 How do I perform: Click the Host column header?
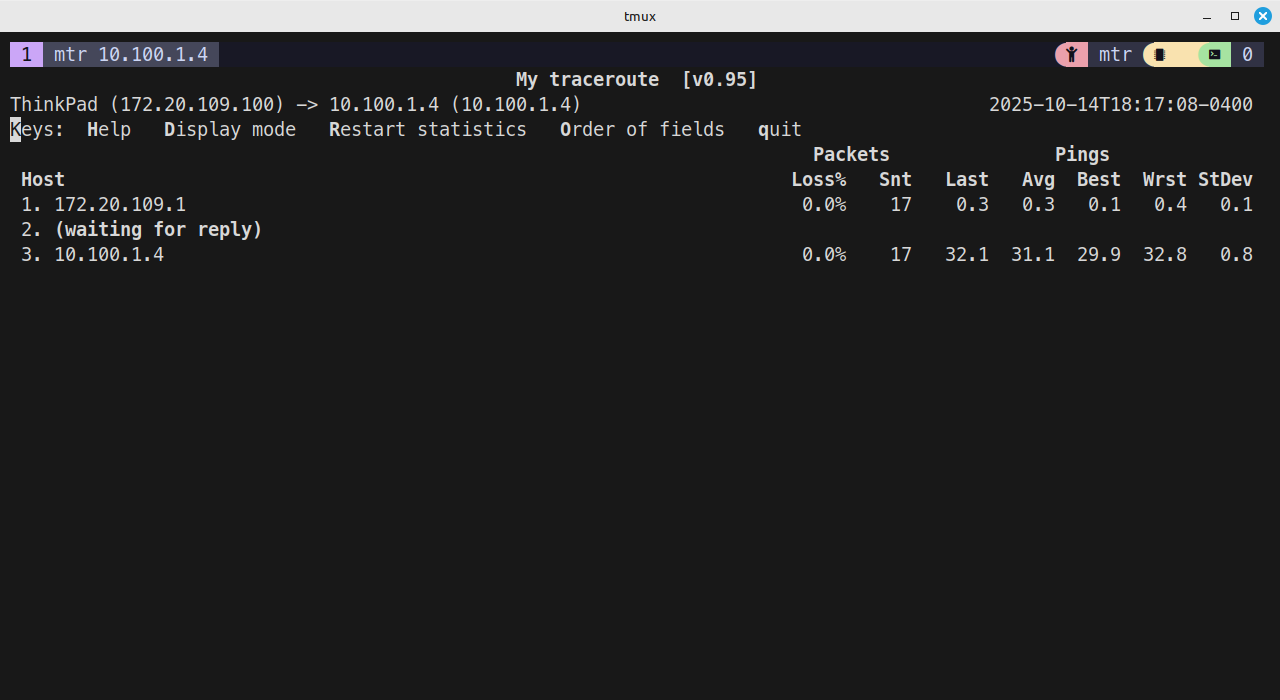tap(43, 180)
